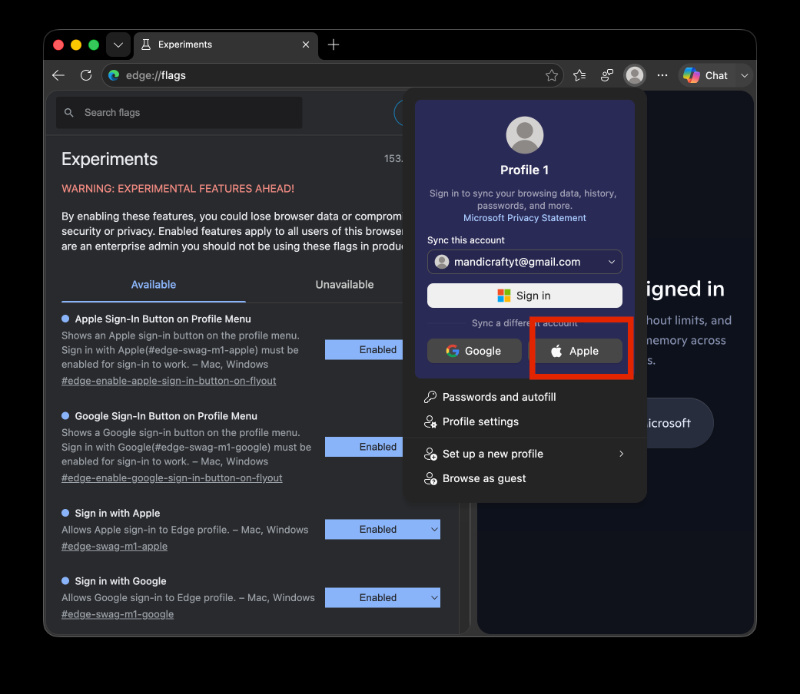
Task: Select the Experiments browser tab
Action: pyautogui.click(x=226, y=45)
